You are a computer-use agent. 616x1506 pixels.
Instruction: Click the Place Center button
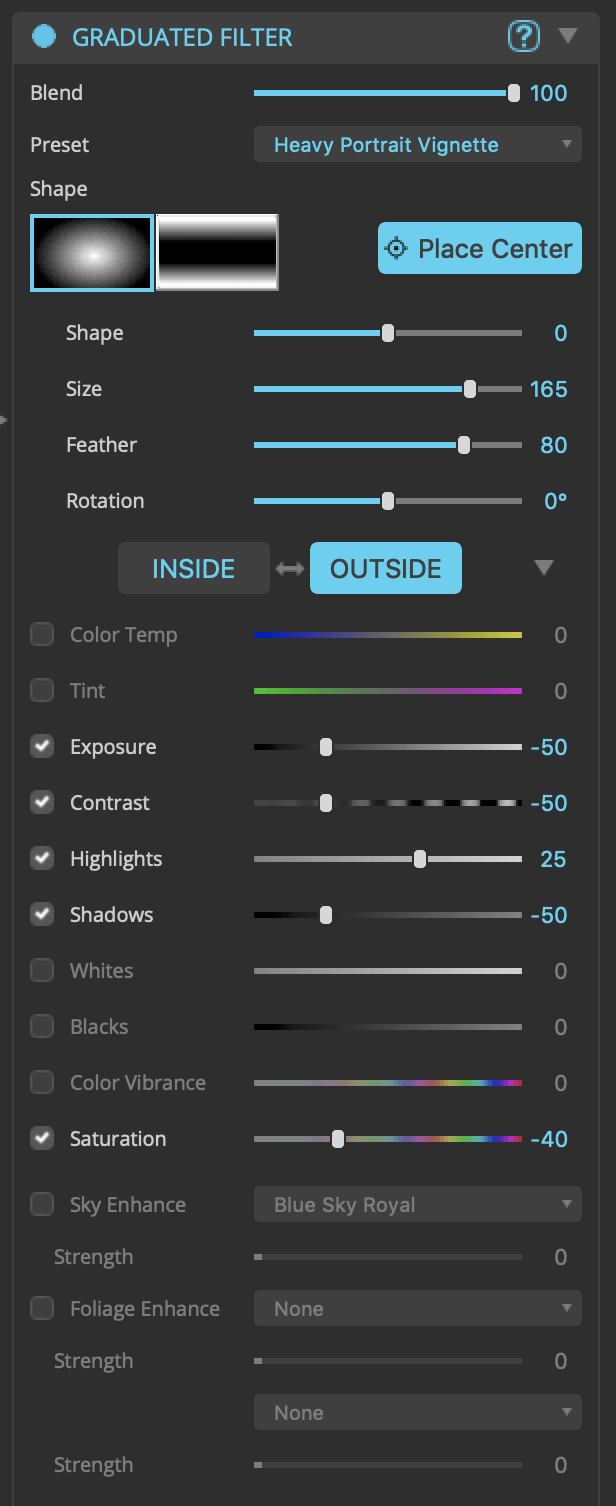[x=480, y=249]
